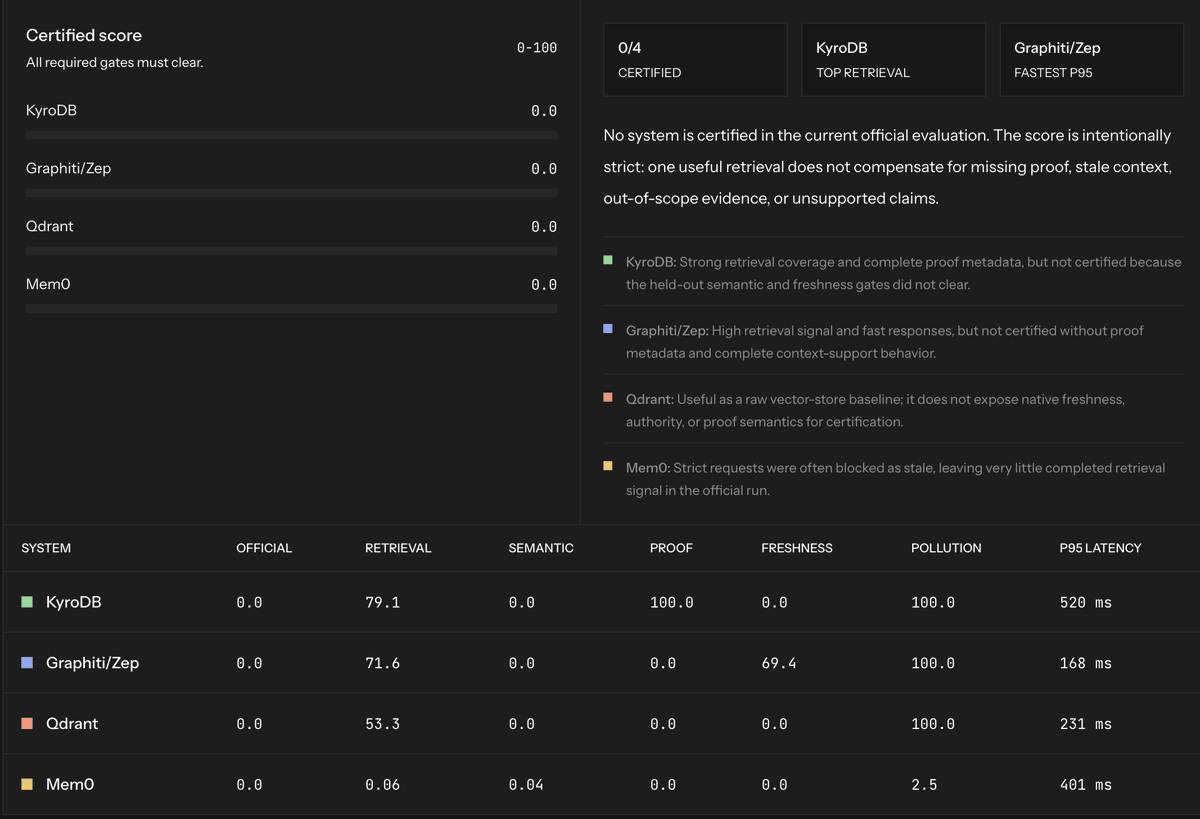Click the green KyroDB swatch in the table
The image size is (1200, 819).
pyautogui.click(x=27, y=602)
